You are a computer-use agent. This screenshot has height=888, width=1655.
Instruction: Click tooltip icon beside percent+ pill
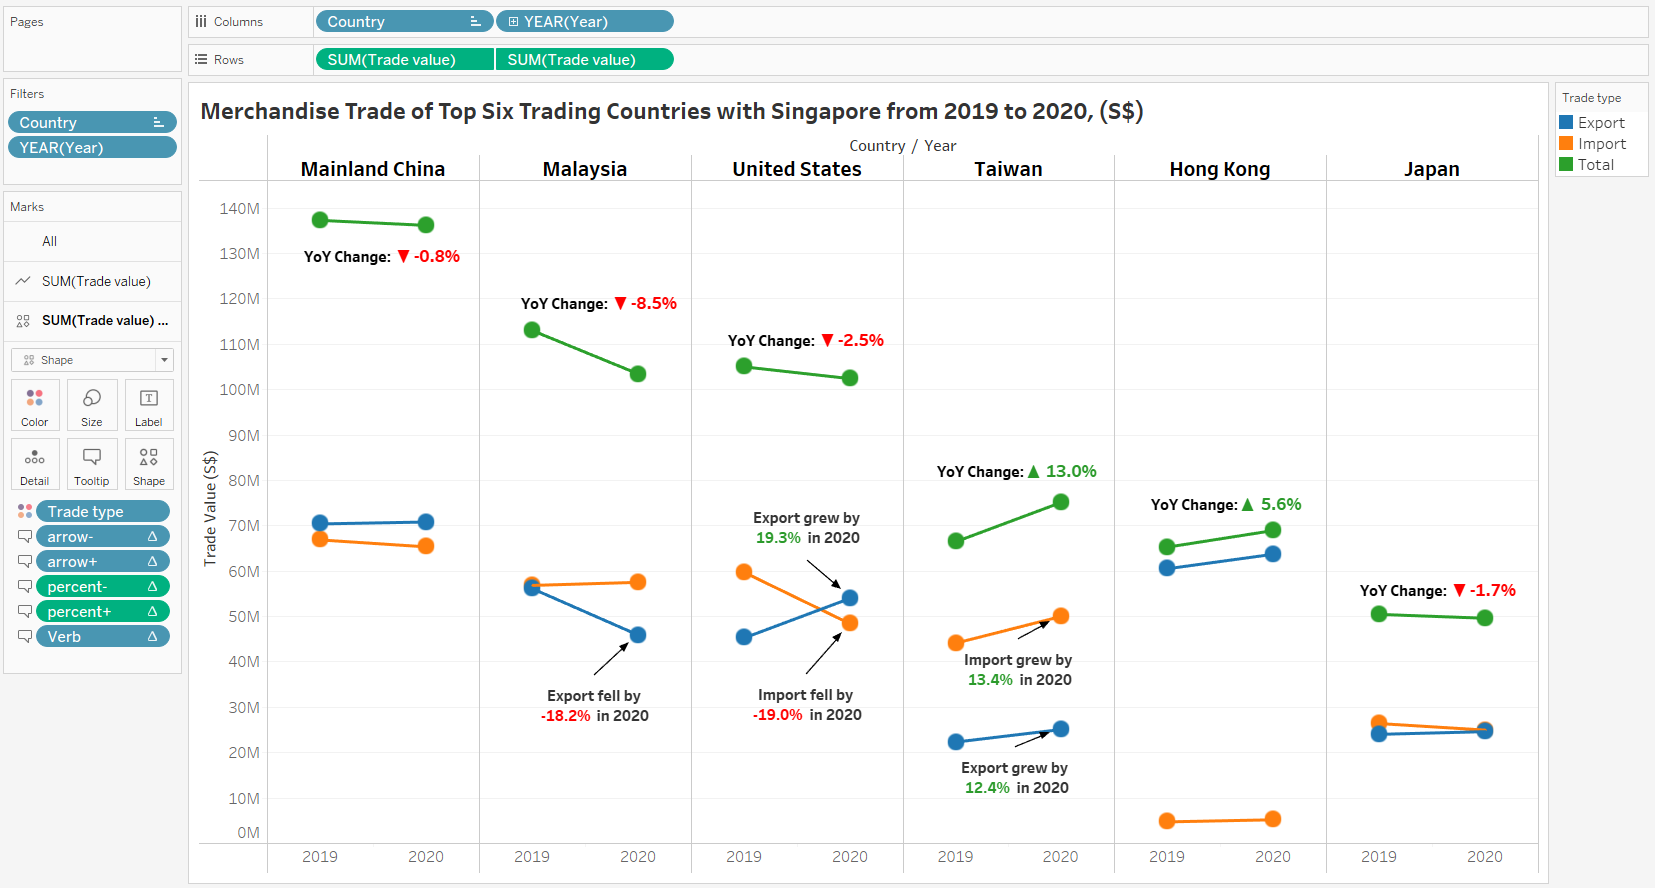[25, 611]
